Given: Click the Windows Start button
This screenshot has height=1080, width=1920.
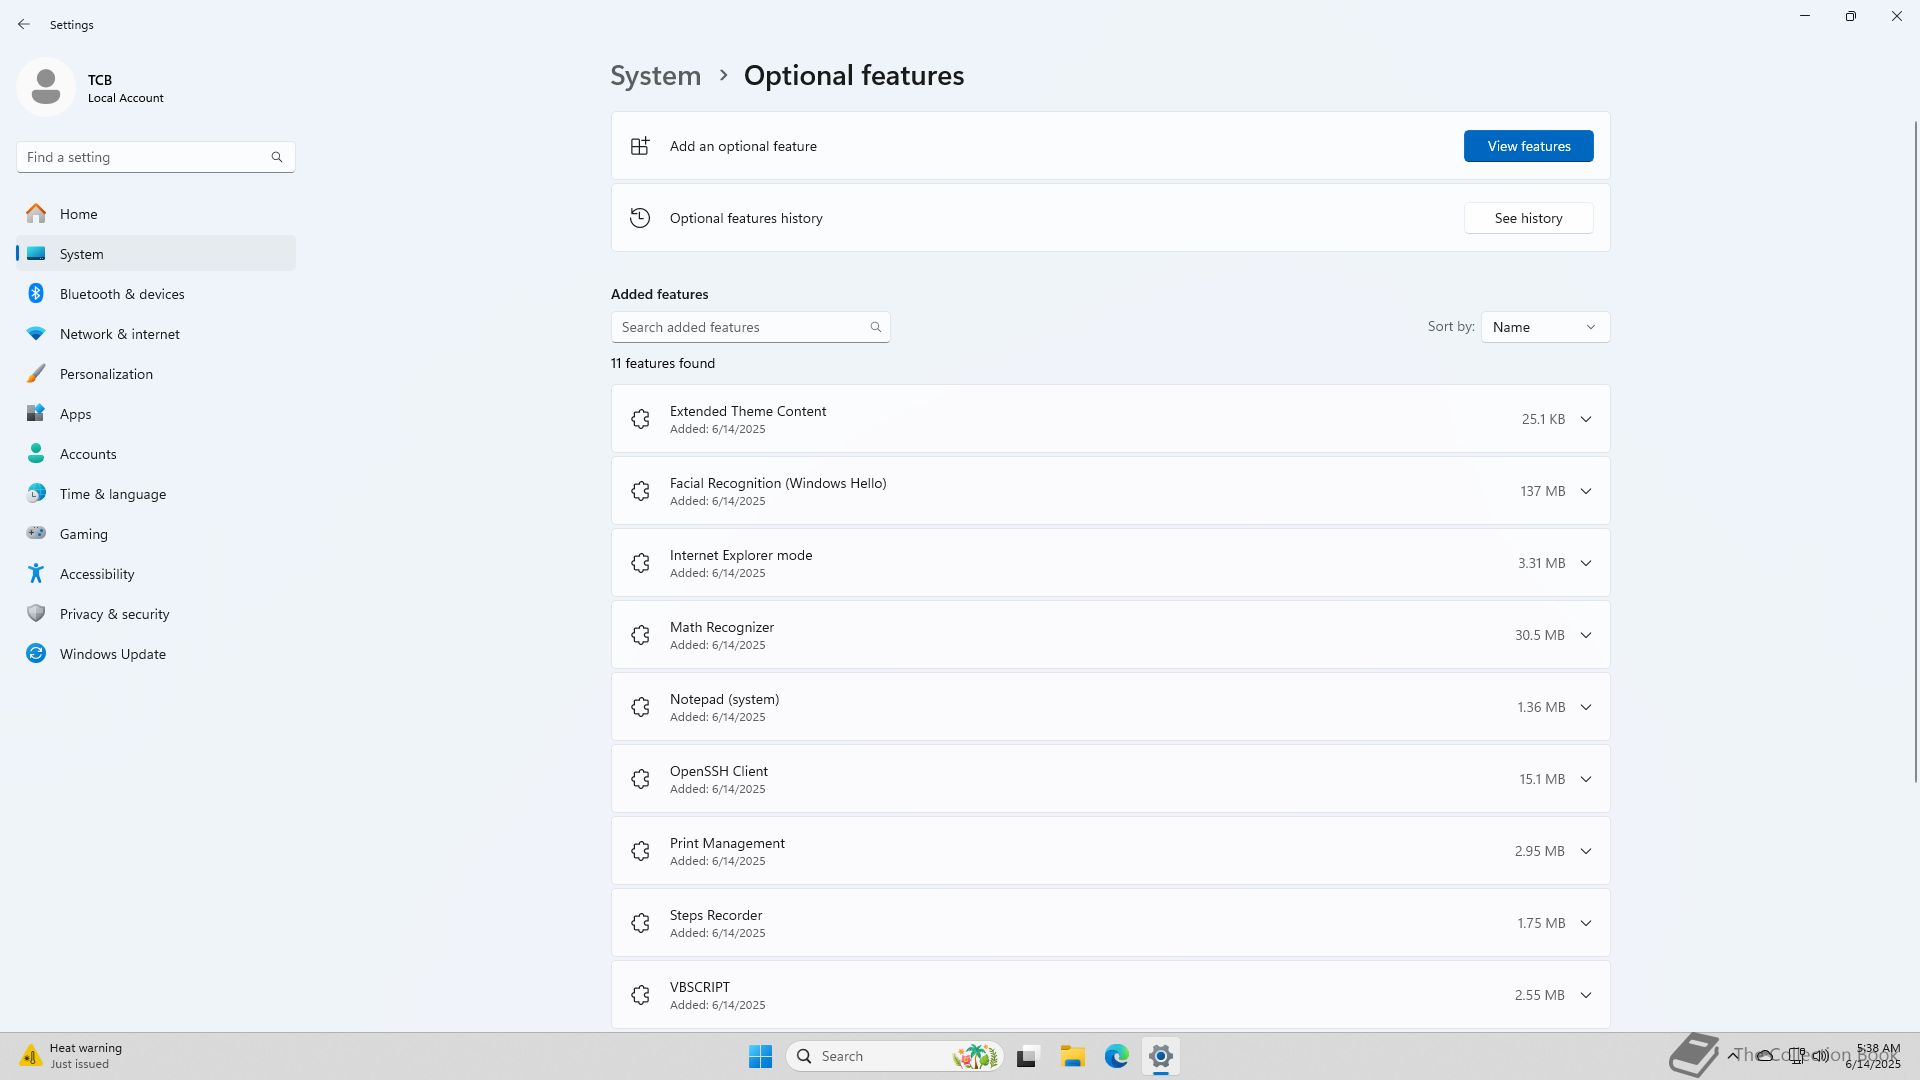Looking at the screenshot, I should pos(760,1056).
